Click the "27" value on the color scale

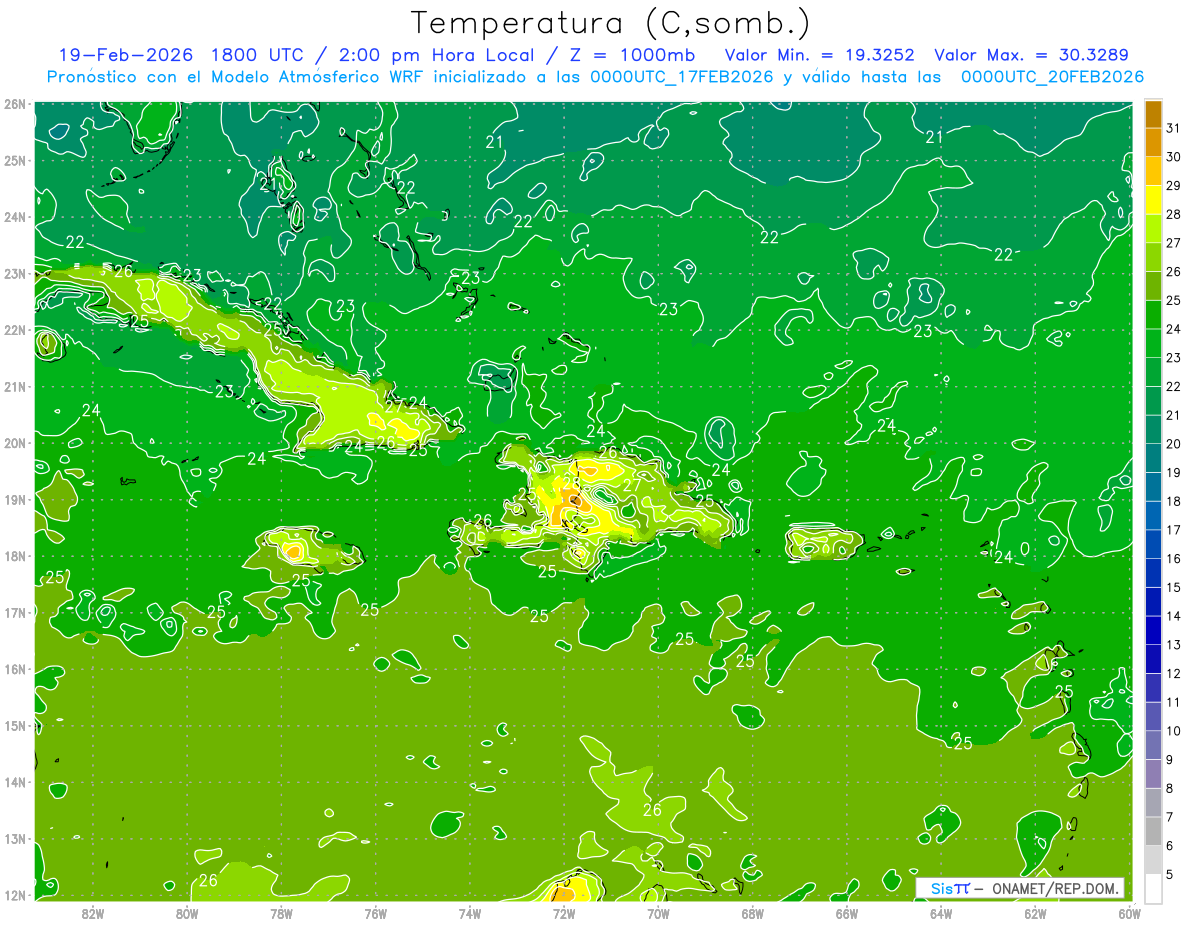(1174, 243)
